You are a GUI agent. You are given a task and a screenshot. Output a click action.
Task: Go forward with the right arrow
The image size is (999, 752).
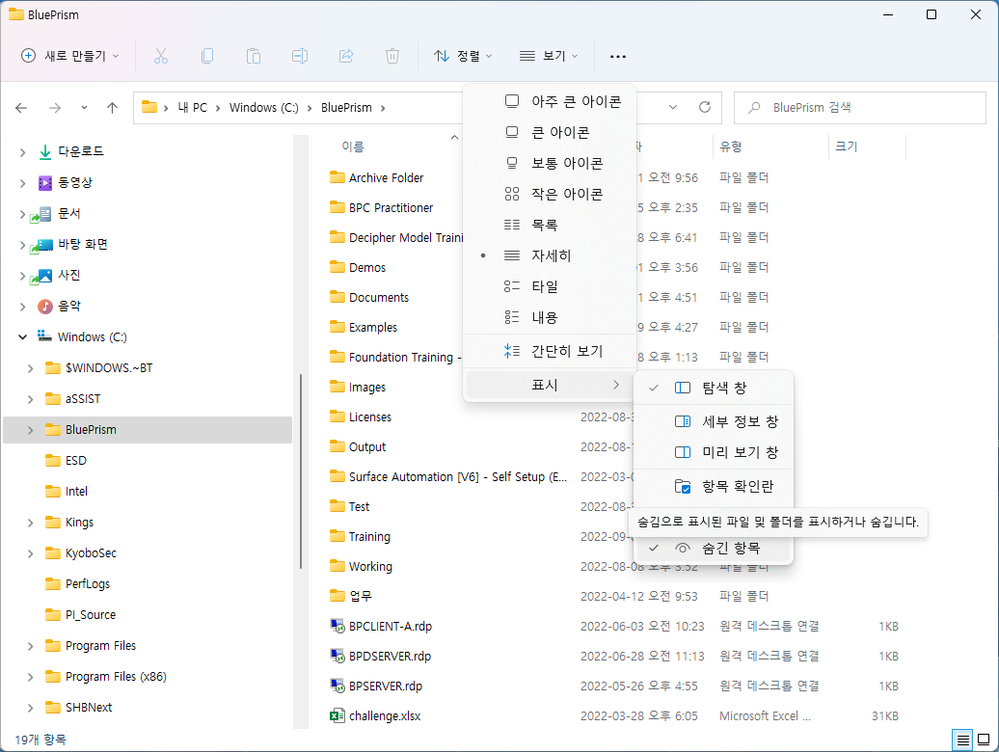[x=55, y=108]
